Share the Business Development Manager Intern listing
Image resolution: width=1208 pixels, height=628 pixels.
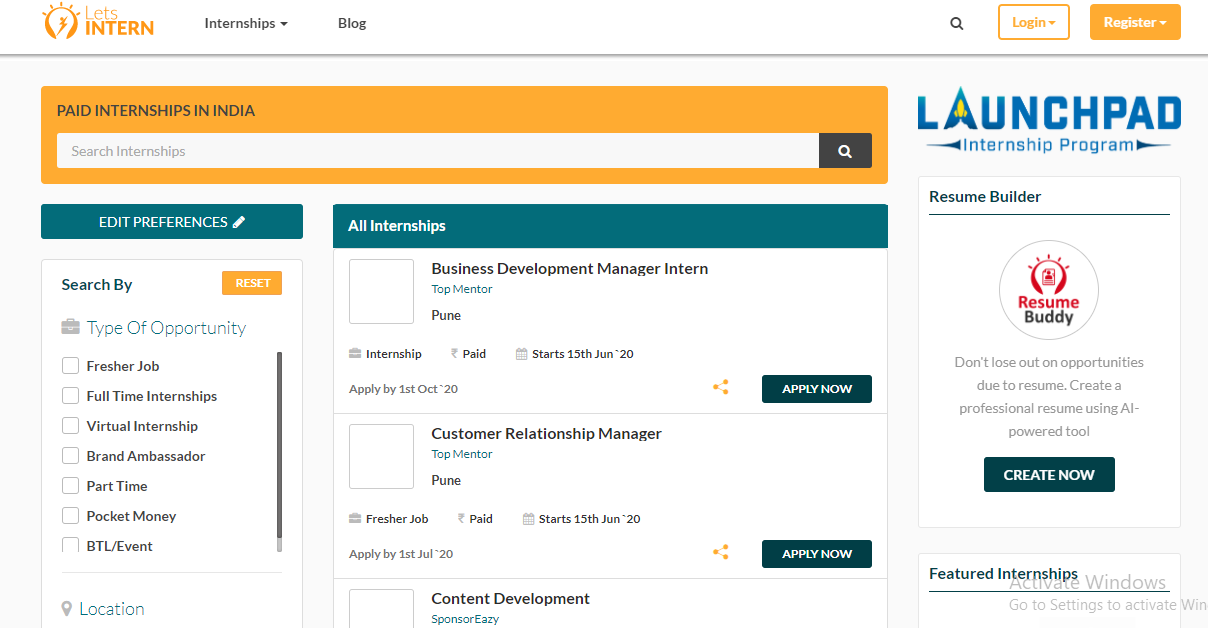pos(720,388)
